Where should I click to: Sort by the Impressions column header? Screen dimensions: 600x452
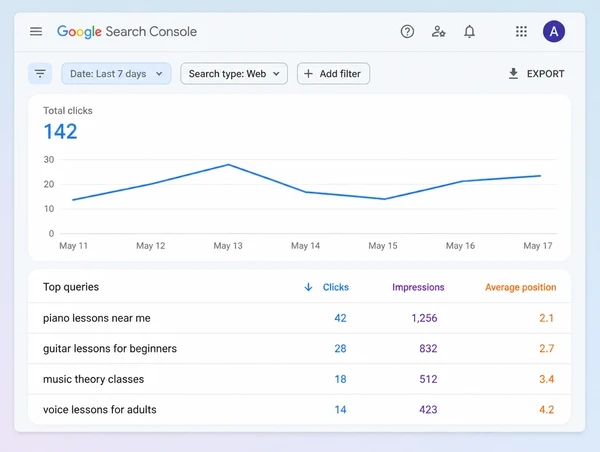click(418, 287)
